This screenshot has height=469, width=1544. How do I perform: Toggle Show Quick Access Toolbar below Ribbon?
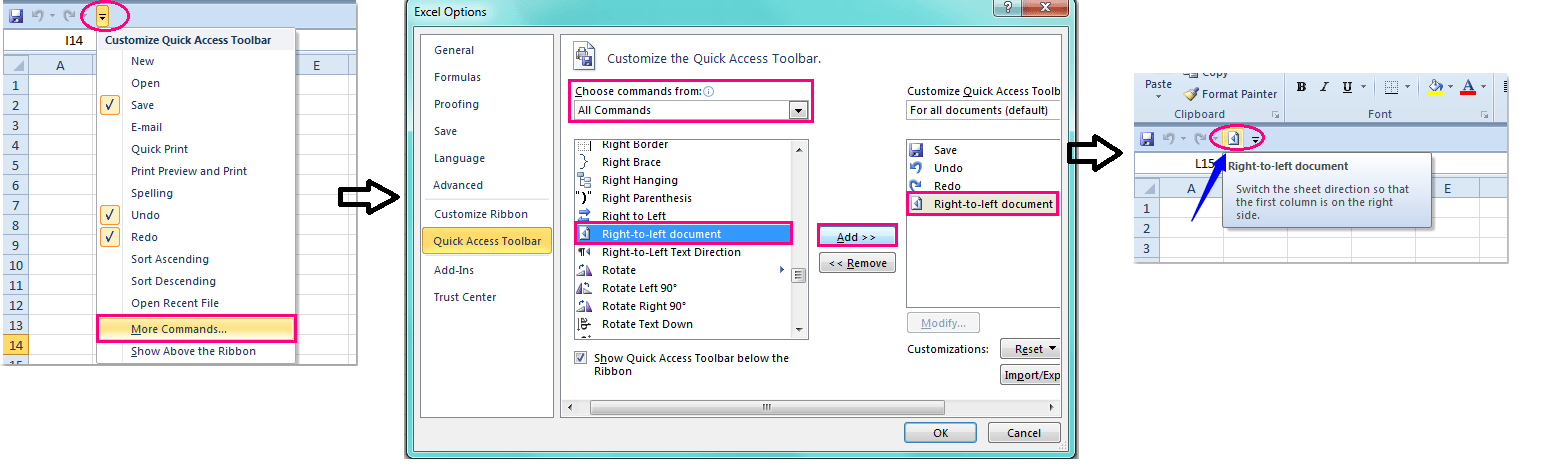(581, 358)
